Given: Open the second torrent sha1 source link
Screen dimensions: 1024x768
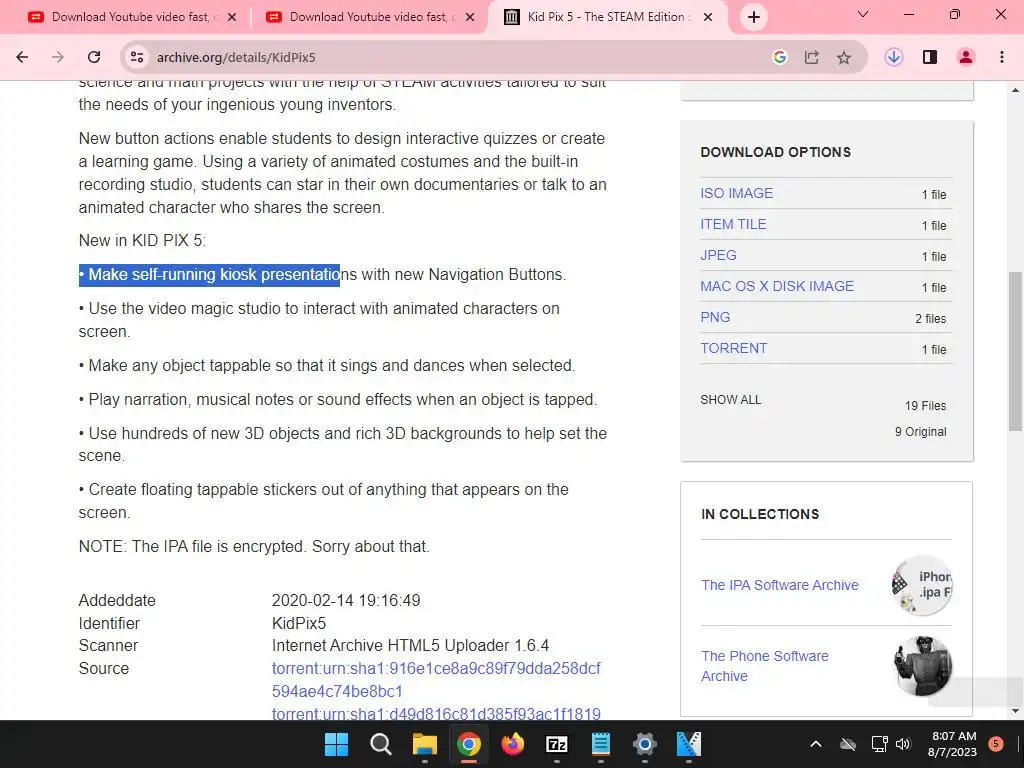Looking at the screenshot, I should point(436,714).
